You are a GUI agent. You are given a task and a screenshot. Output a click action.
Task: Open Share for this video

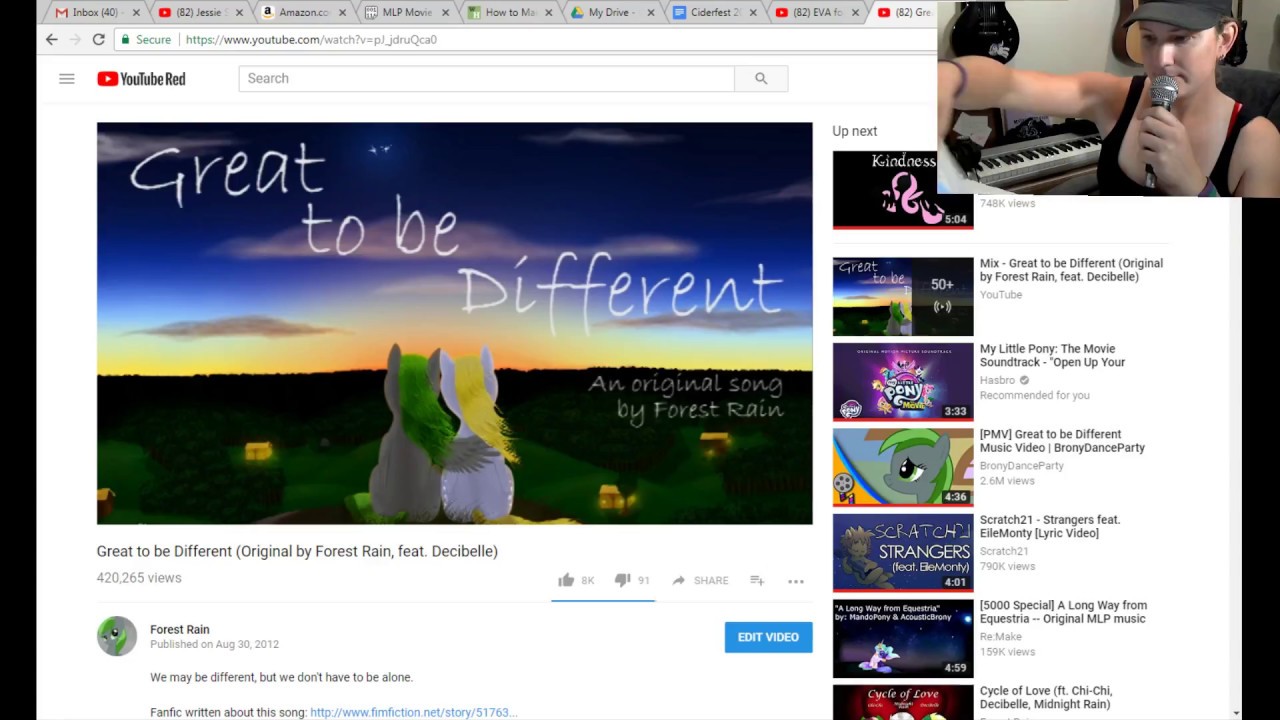(700, 580)
